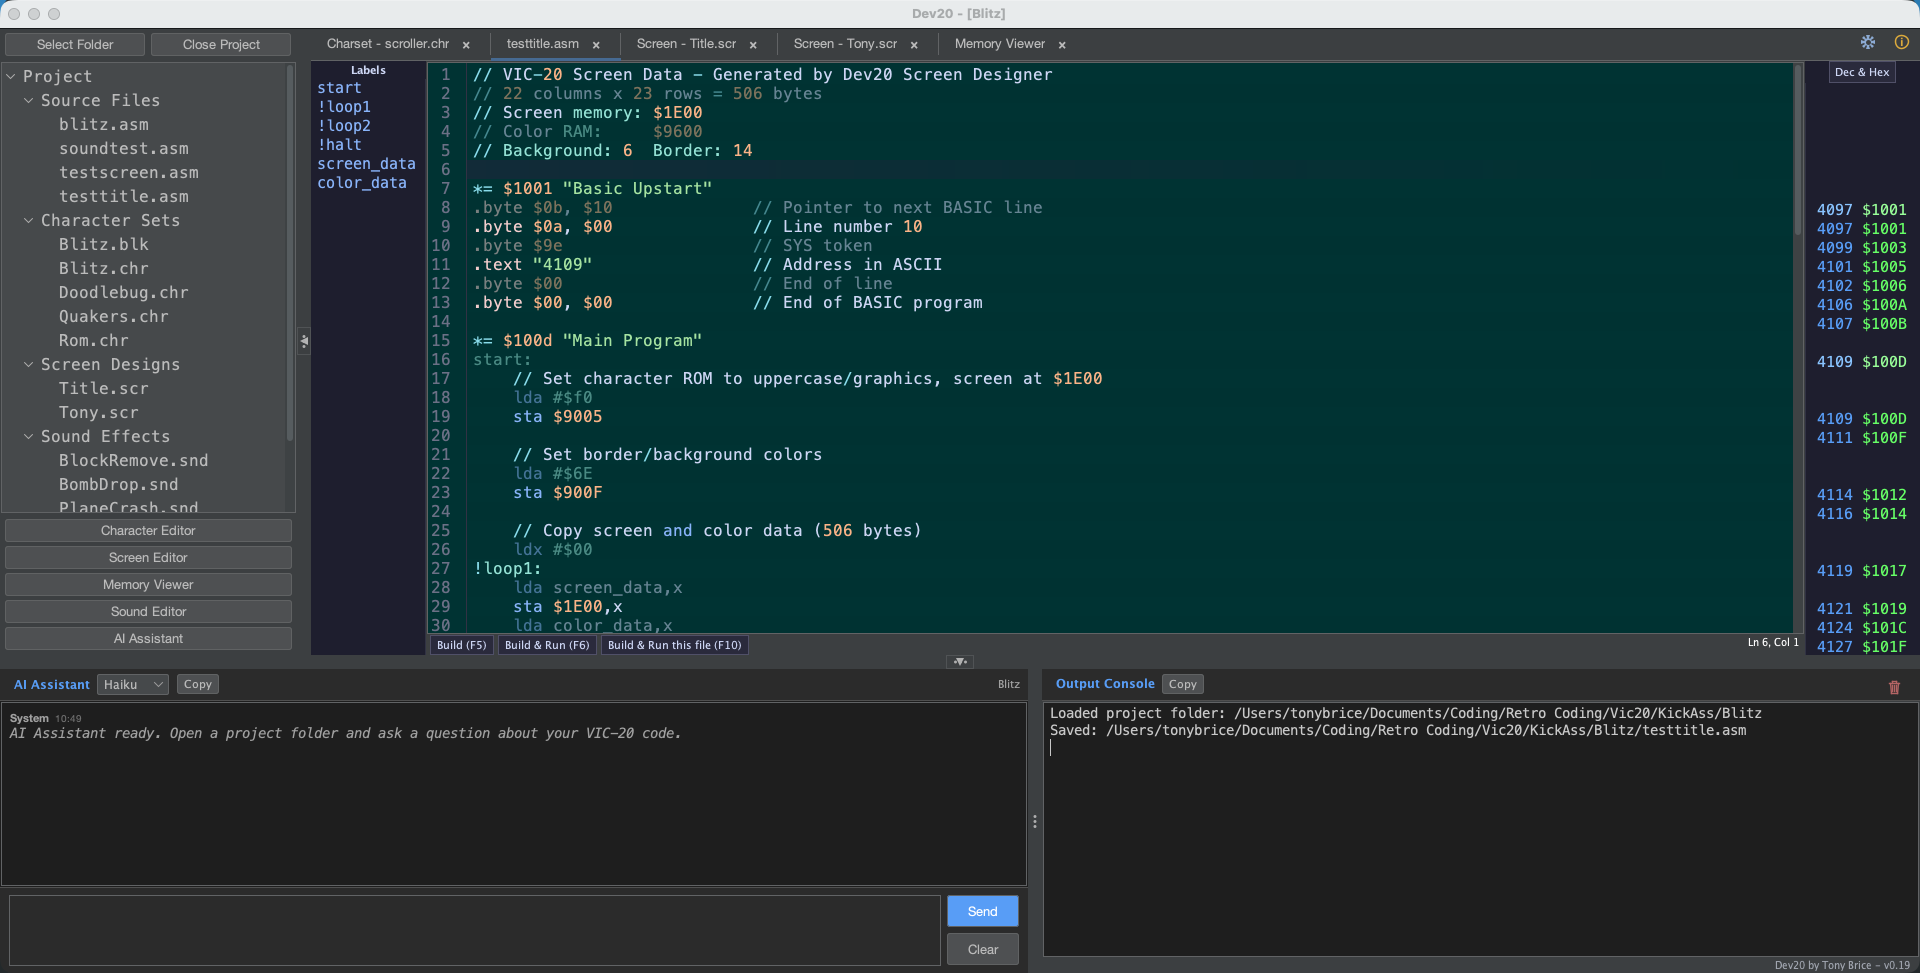Collapse the Screen Designs folder

click(29, 364)
